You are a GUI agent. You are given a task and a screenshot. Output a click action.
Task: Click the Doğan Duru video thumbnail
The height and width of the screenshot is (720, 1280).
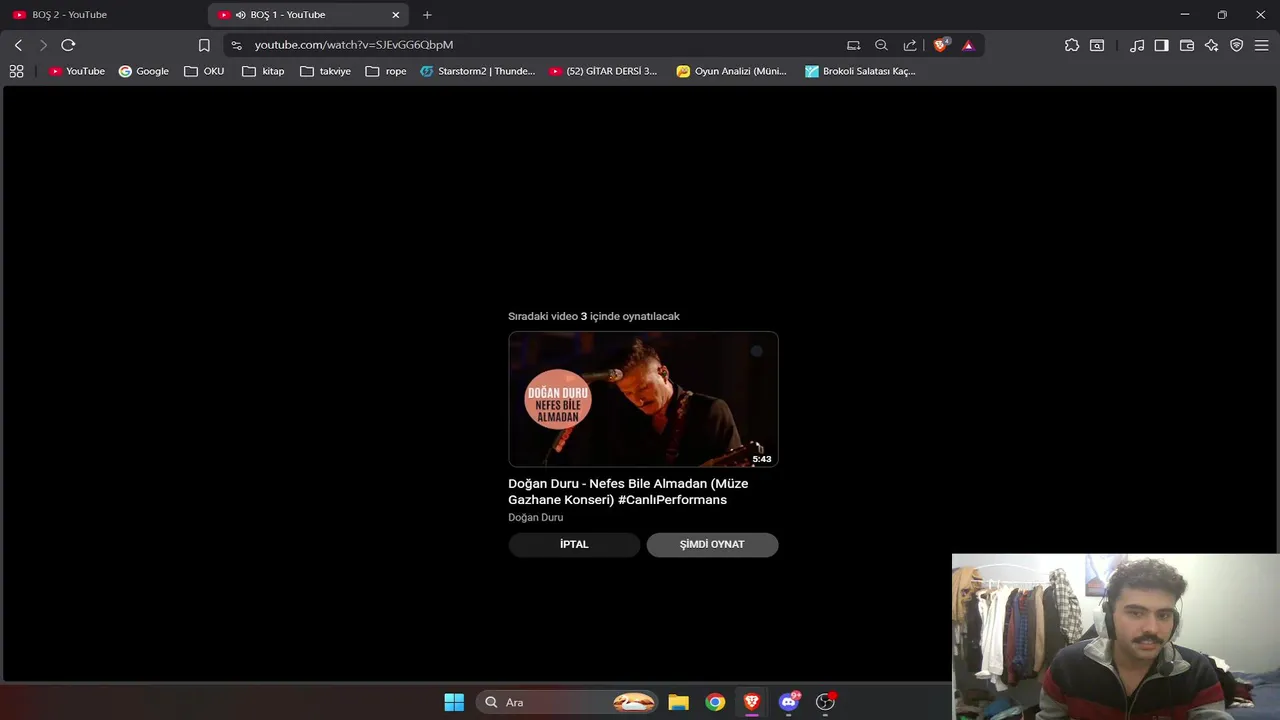pos(643,399)
